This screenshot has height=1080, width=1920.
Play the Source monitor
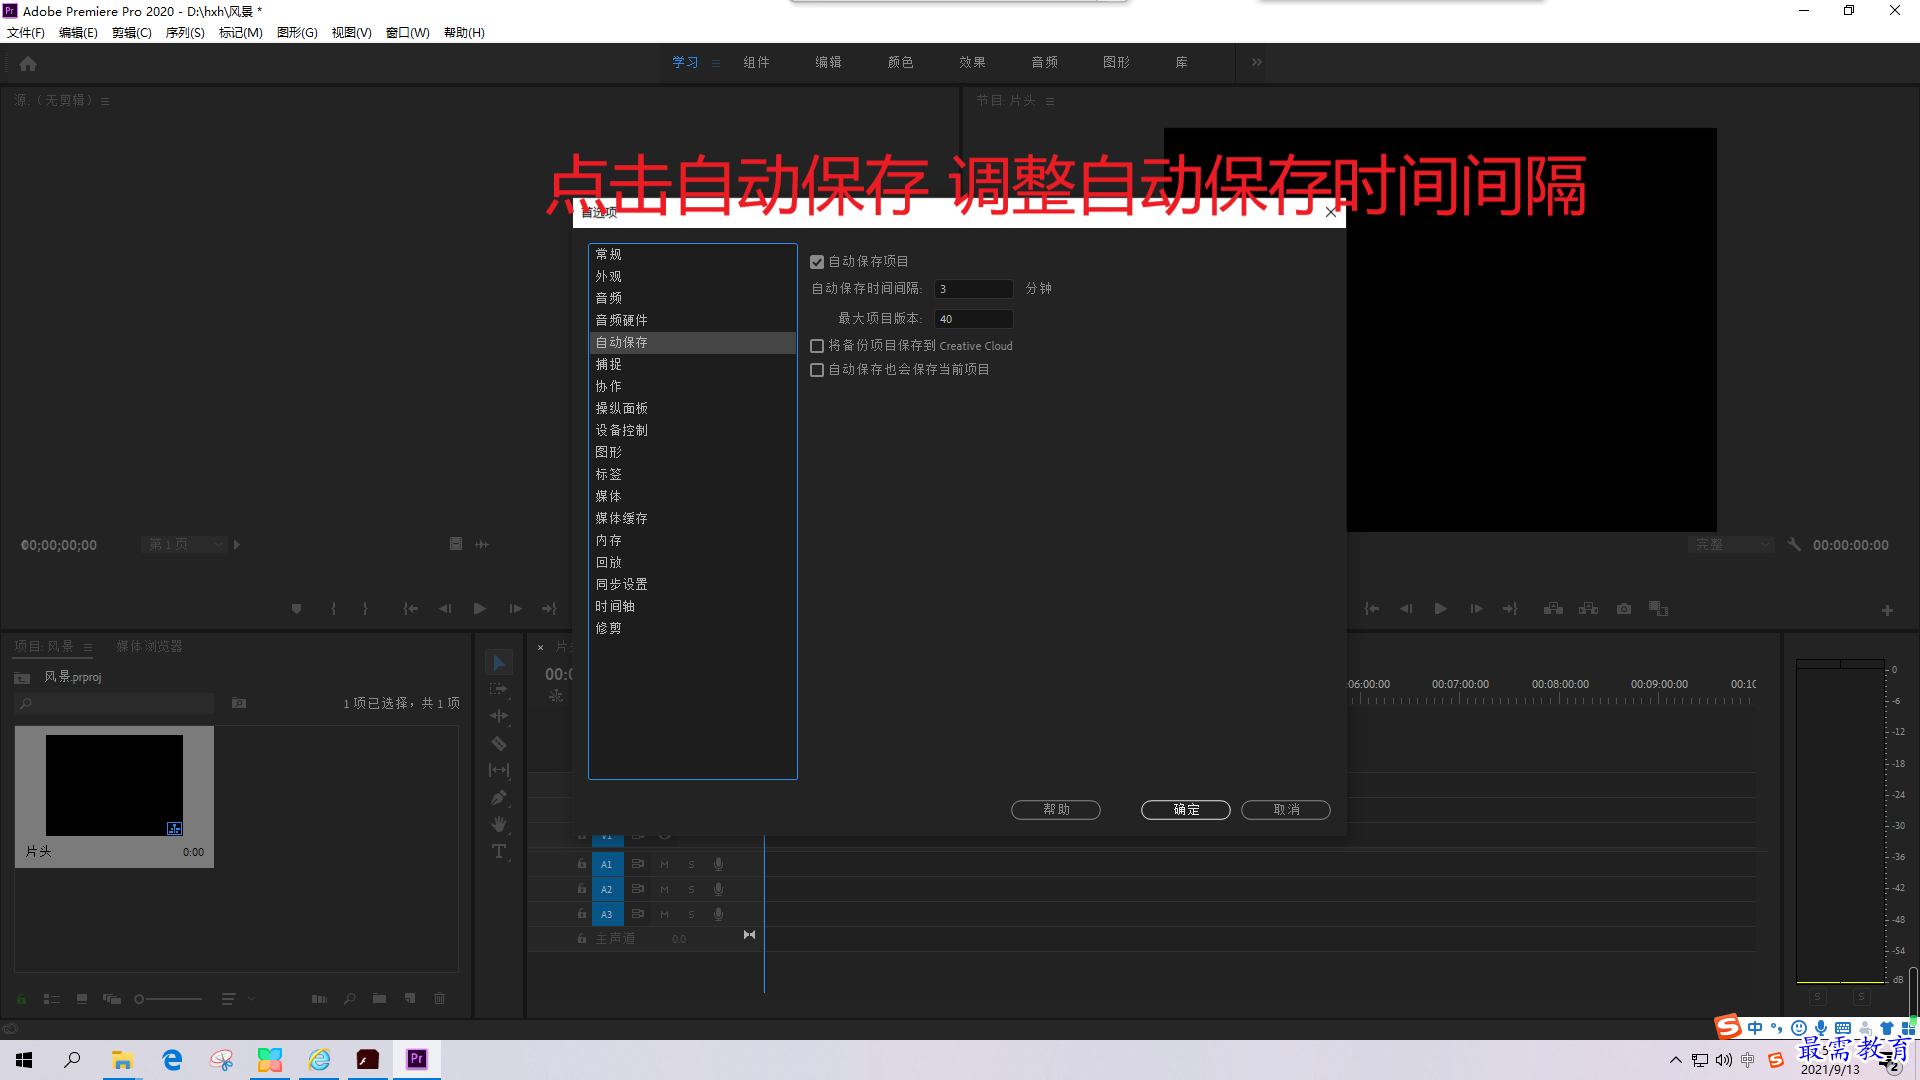click(479, 609)
